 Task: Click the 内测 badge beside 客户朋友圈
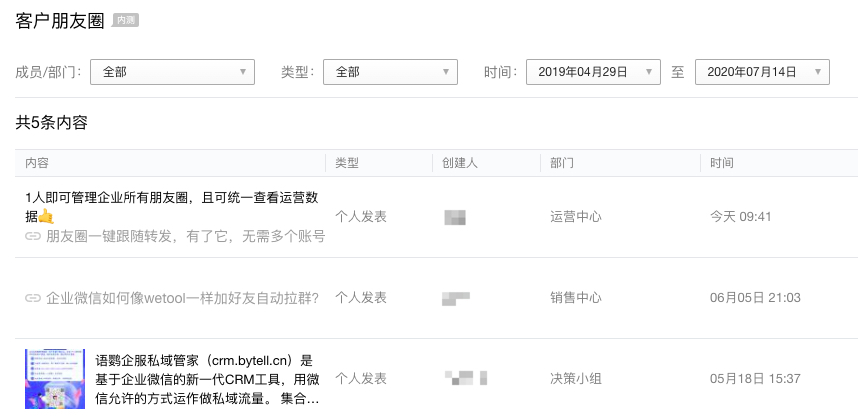[x=125, y=19]
